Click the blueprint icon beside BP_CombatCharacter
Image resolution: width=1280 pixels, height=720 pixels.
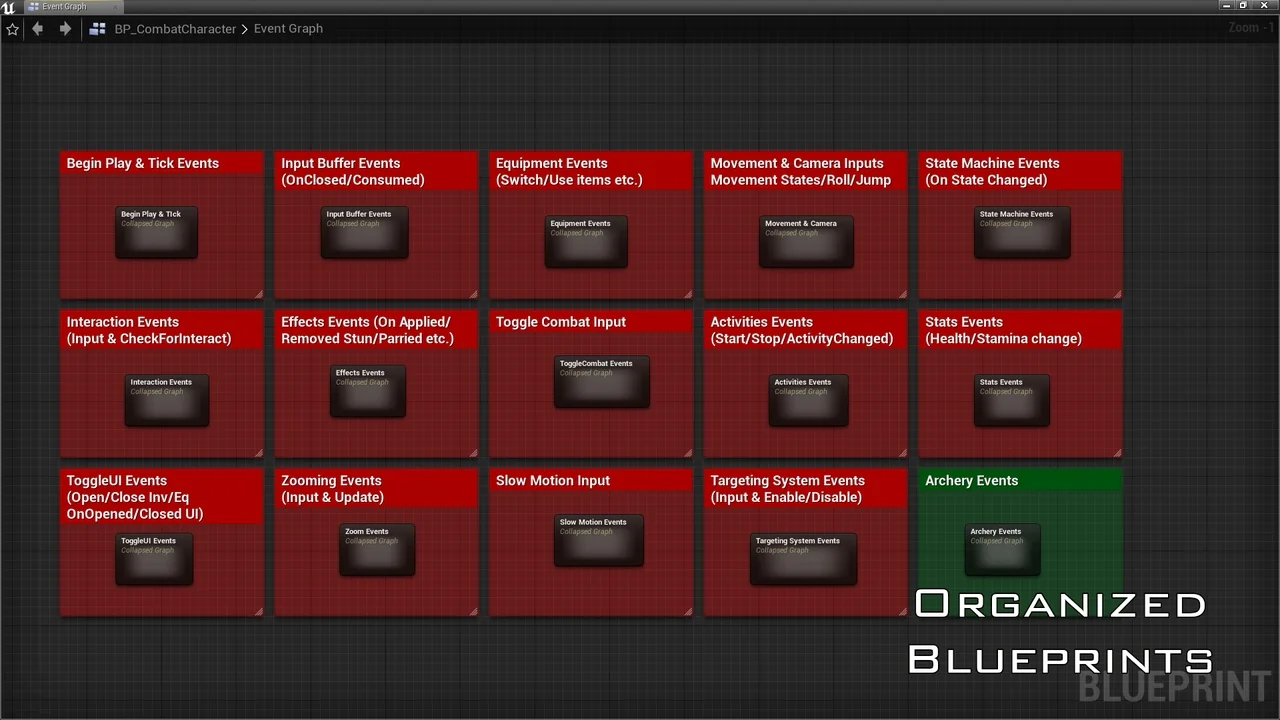(x=97, y=29)
